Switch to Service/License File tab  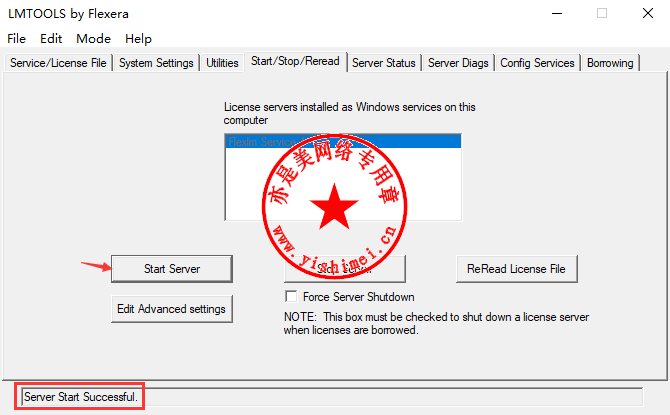58,63
